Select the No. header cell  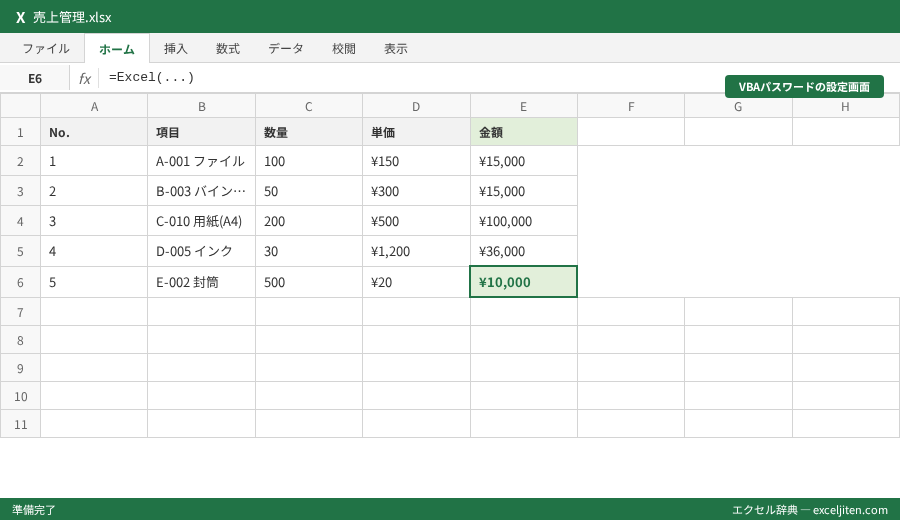point(94,133)
